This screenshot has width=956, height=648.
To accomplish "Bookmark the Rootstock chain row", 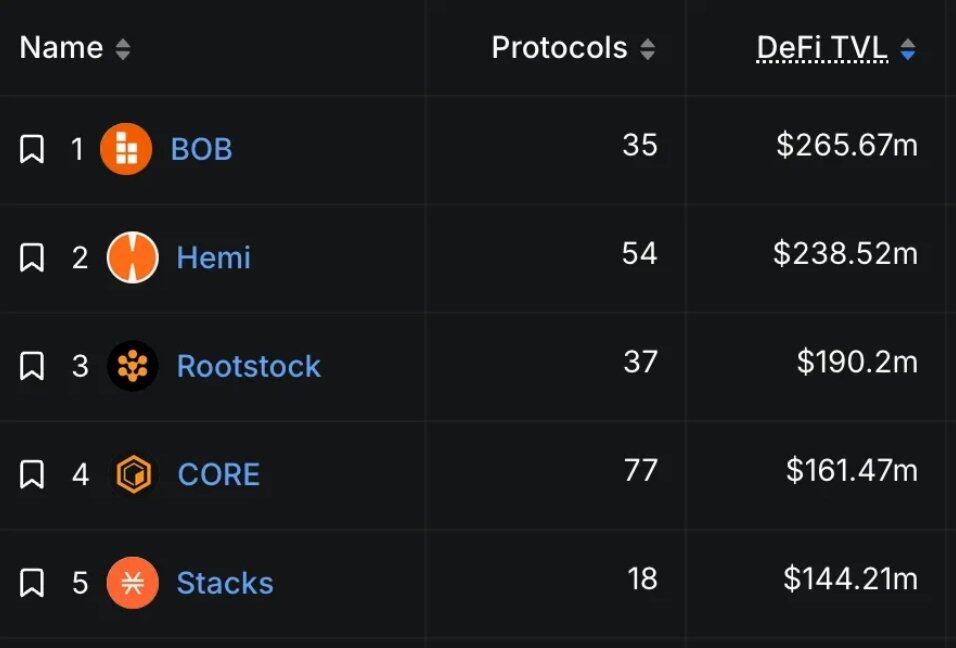I will [x=32, y=366].
